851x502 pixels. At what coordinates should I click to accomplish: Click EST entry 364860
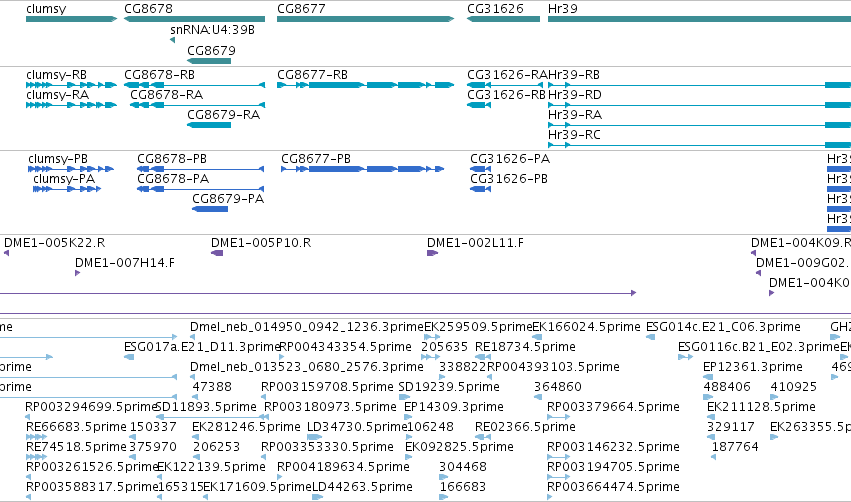coord(558,387)
